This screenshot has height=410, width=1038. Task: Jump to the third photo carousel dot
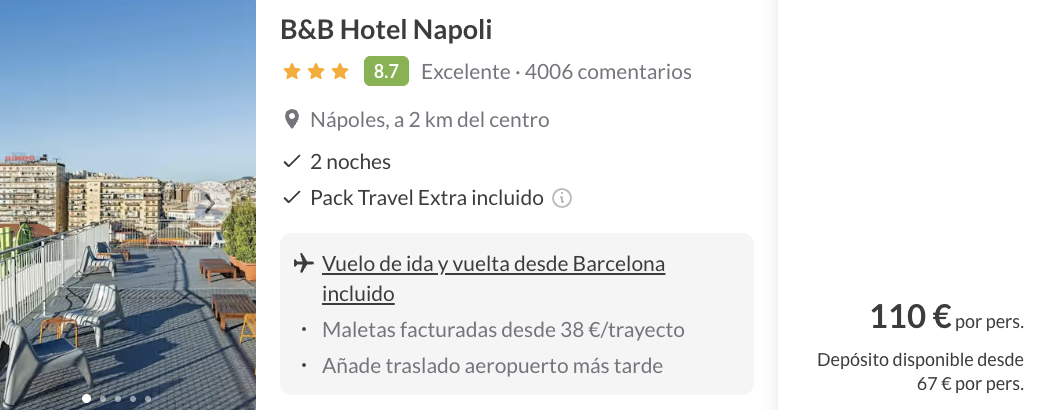coord(117,398)
